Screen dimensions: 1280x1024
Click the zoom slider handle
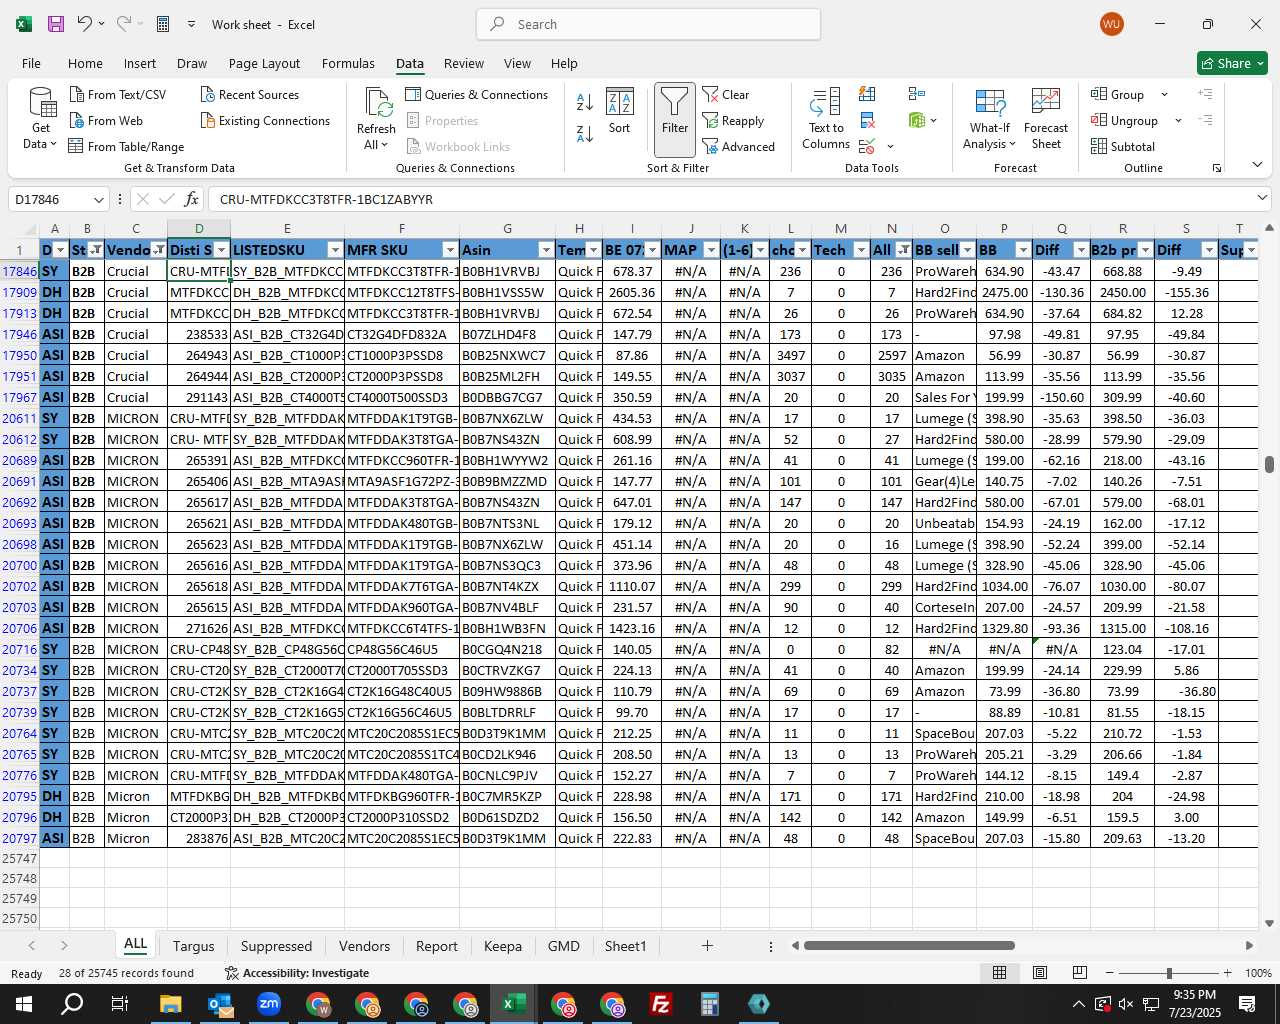tap(1169, 973)
